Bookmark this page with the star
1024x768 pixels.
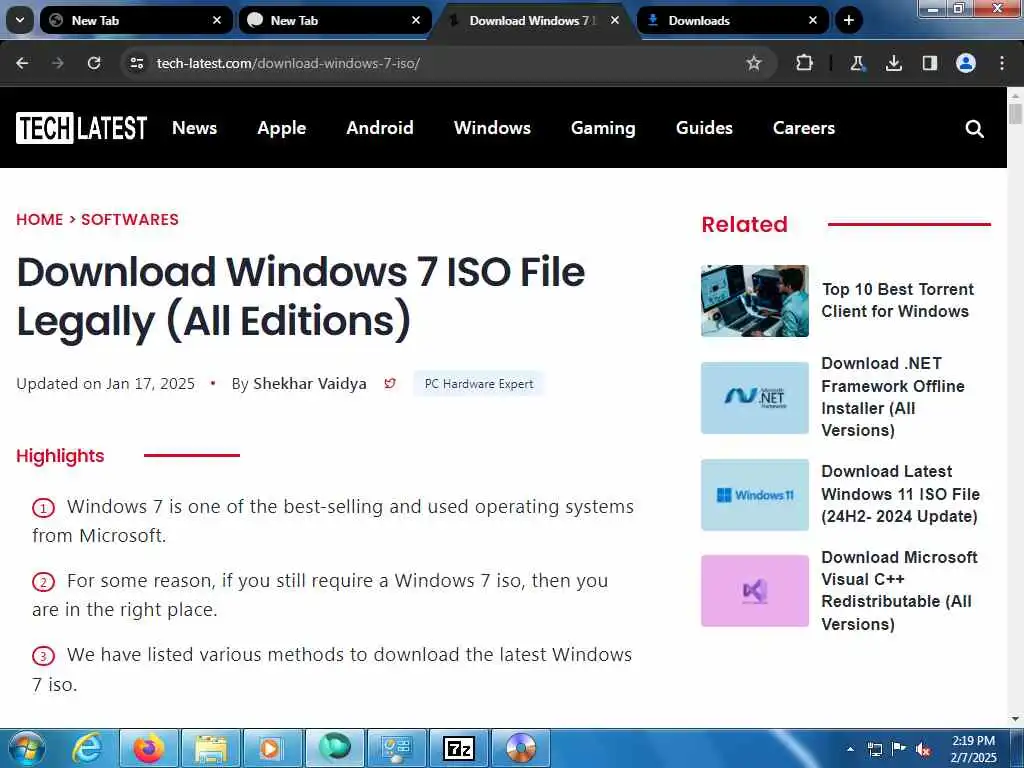pyautogui.click(x=754, y=63)
